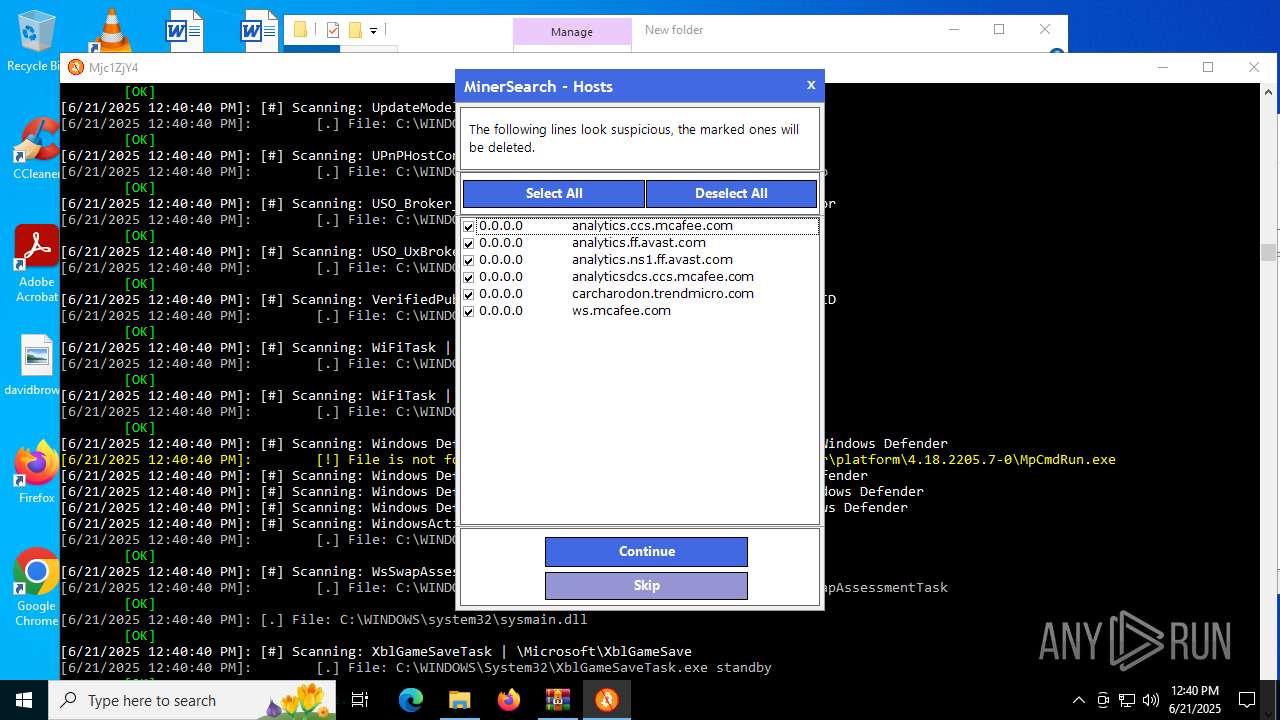Screen dimensions: 1280x720
Task: Uncheck the analytics.ff.avast.com entry
Action: [x=468, y=243]
